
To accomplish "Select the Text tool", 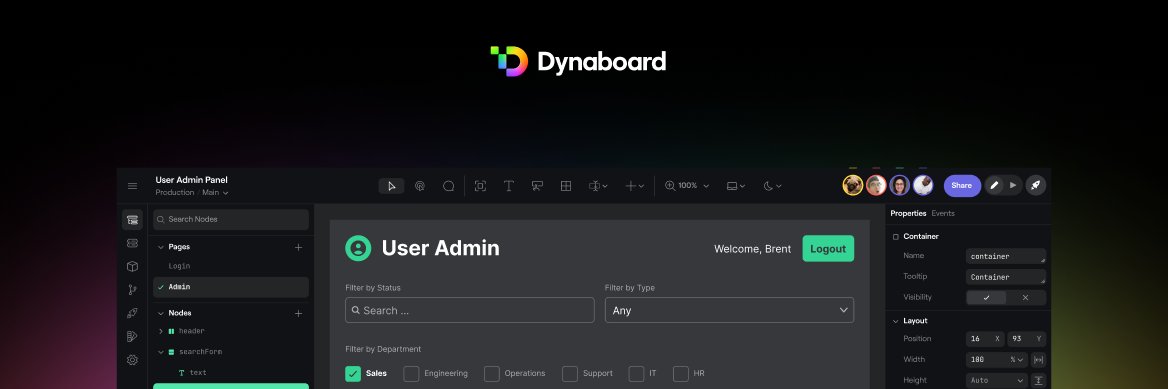I will 509,186.
